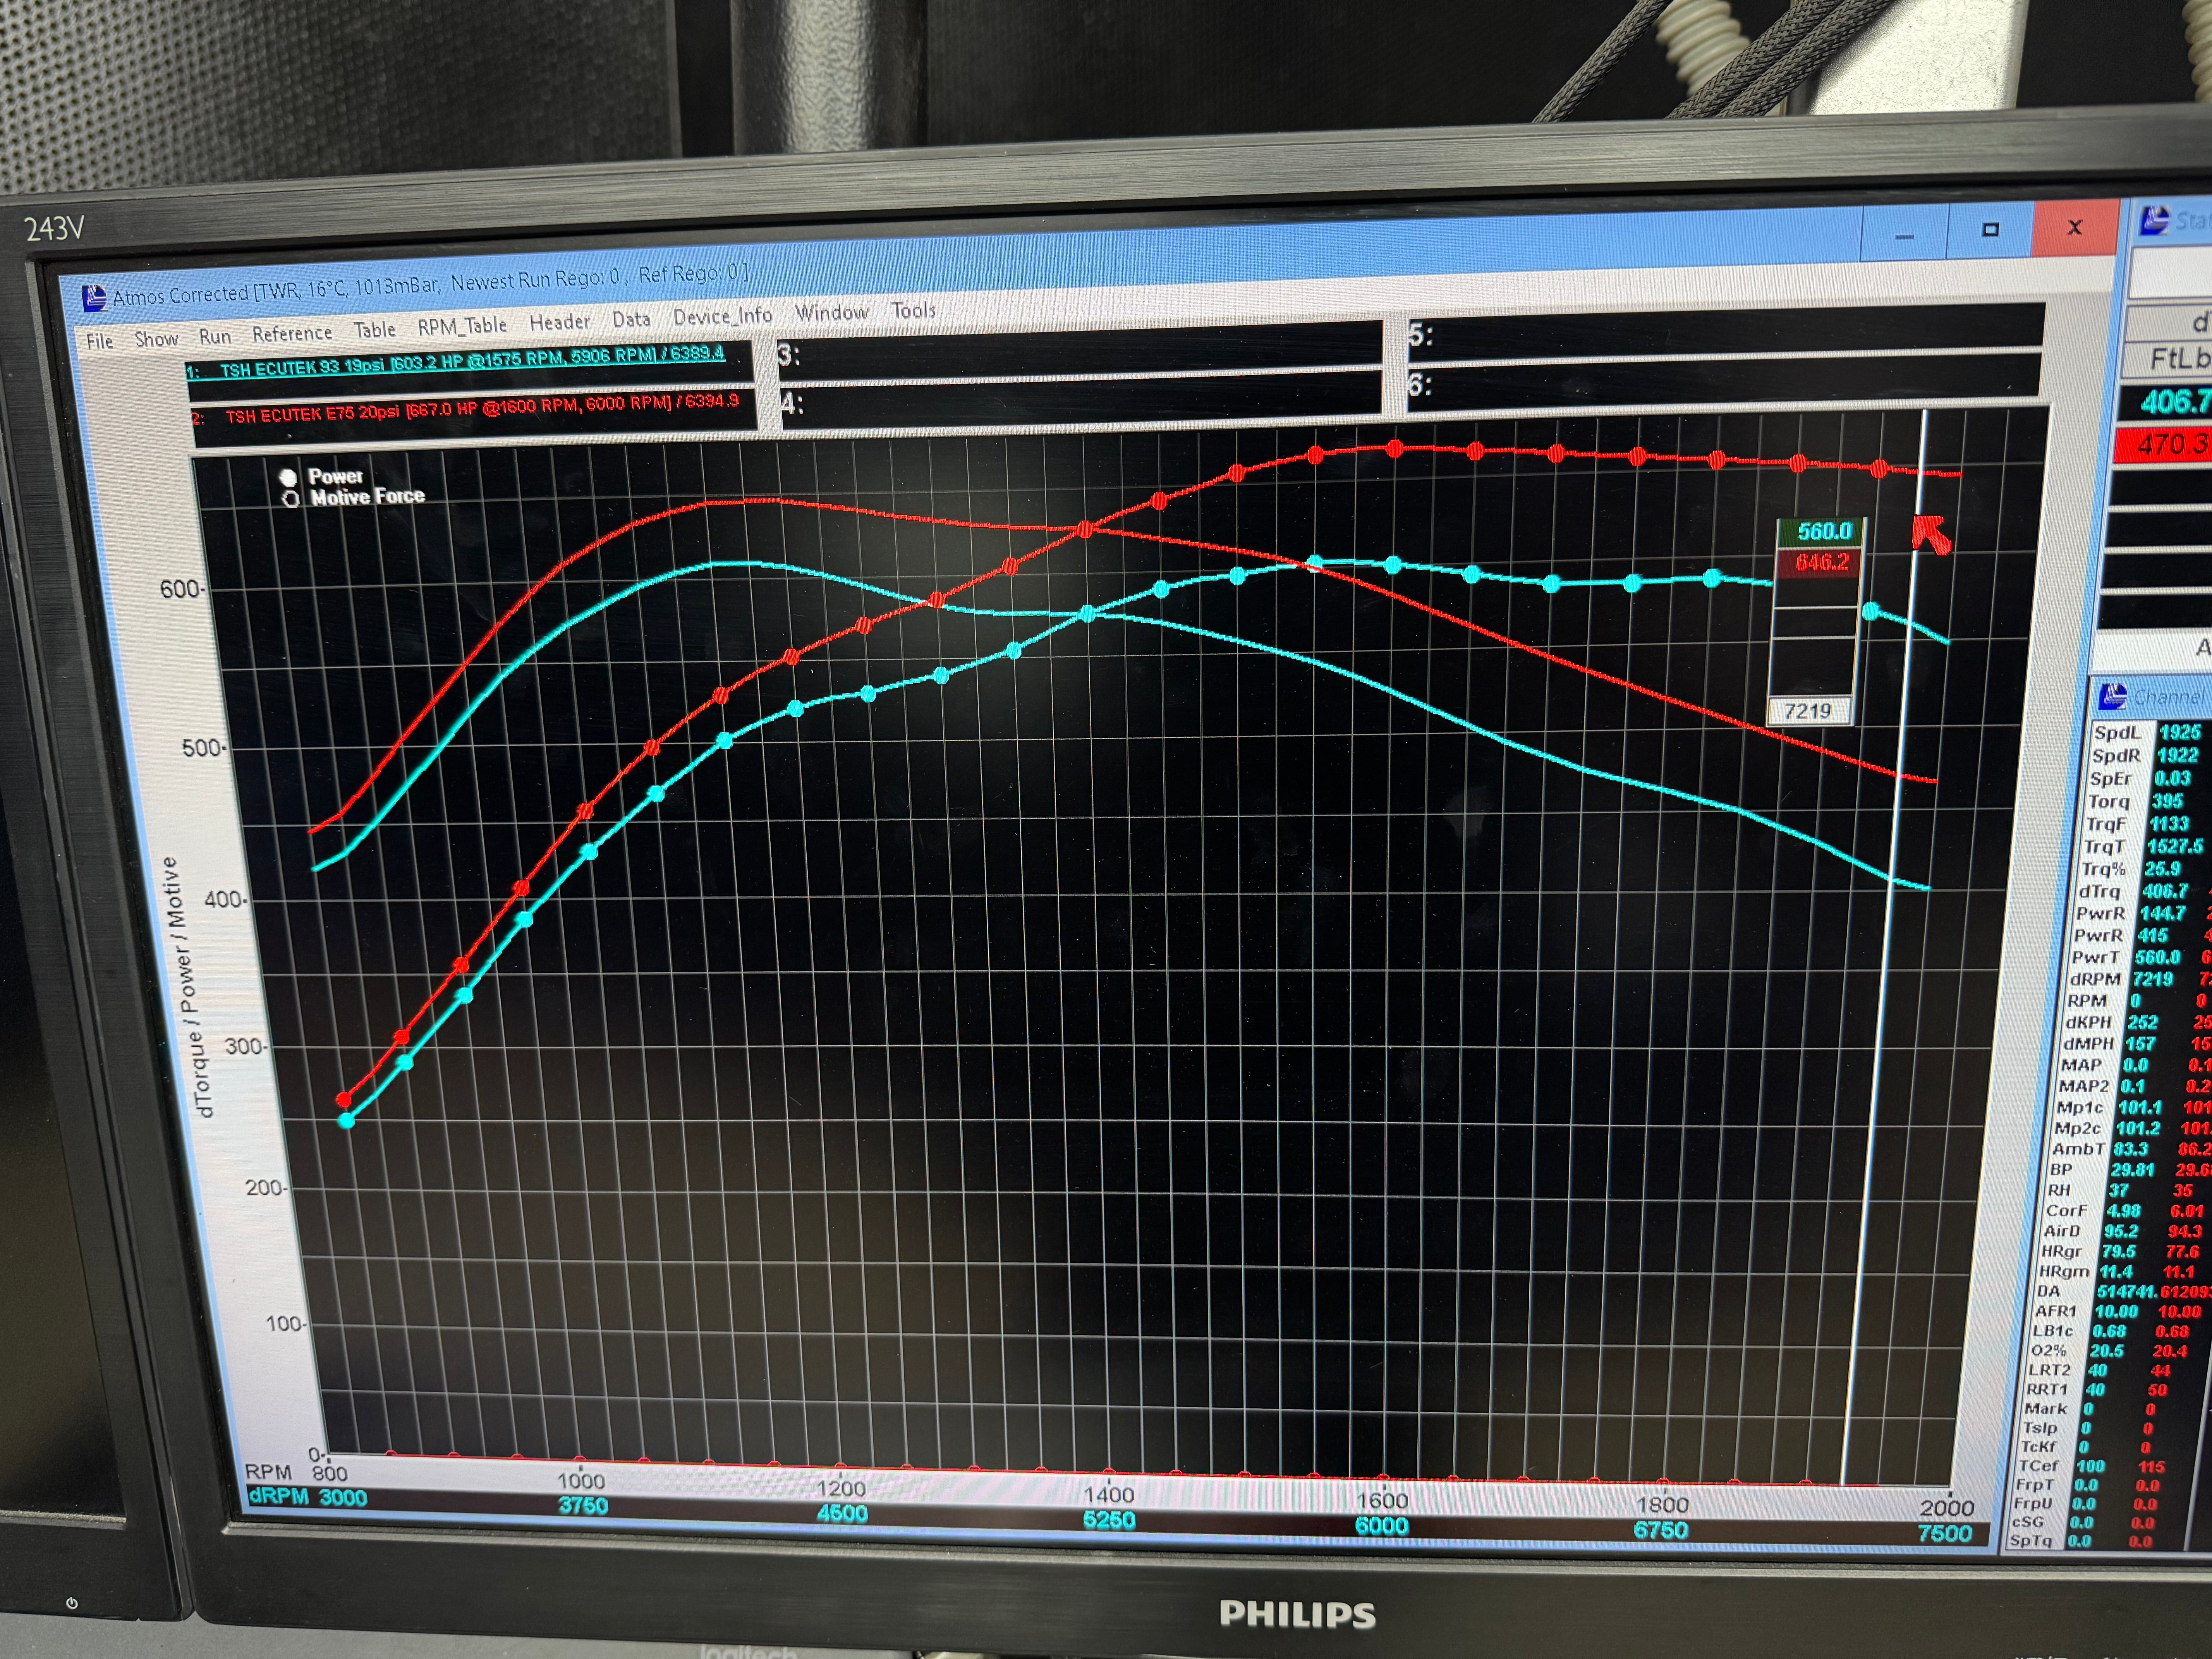This screenshot has height=1659, width=2212.
Task: Open the Device_Info menu
Action: 723,316
